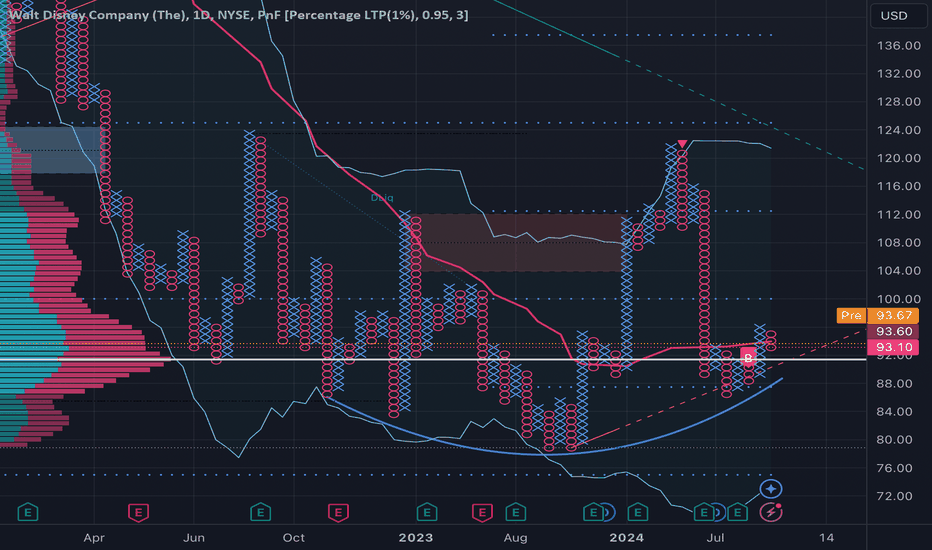The height and width of the screenshot is (550, 932).
Task: Click the red E earnings marker between 2023 and Aug
Action: point(482,512)
